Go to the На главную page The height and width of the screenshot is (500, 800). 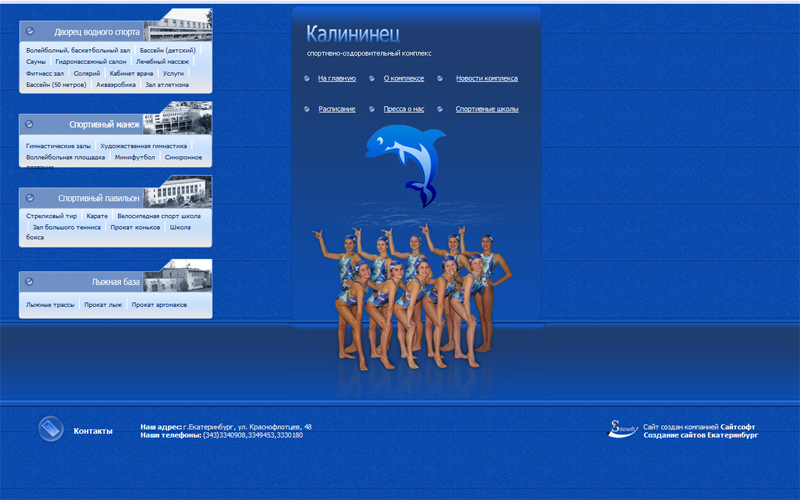(337, 78)
